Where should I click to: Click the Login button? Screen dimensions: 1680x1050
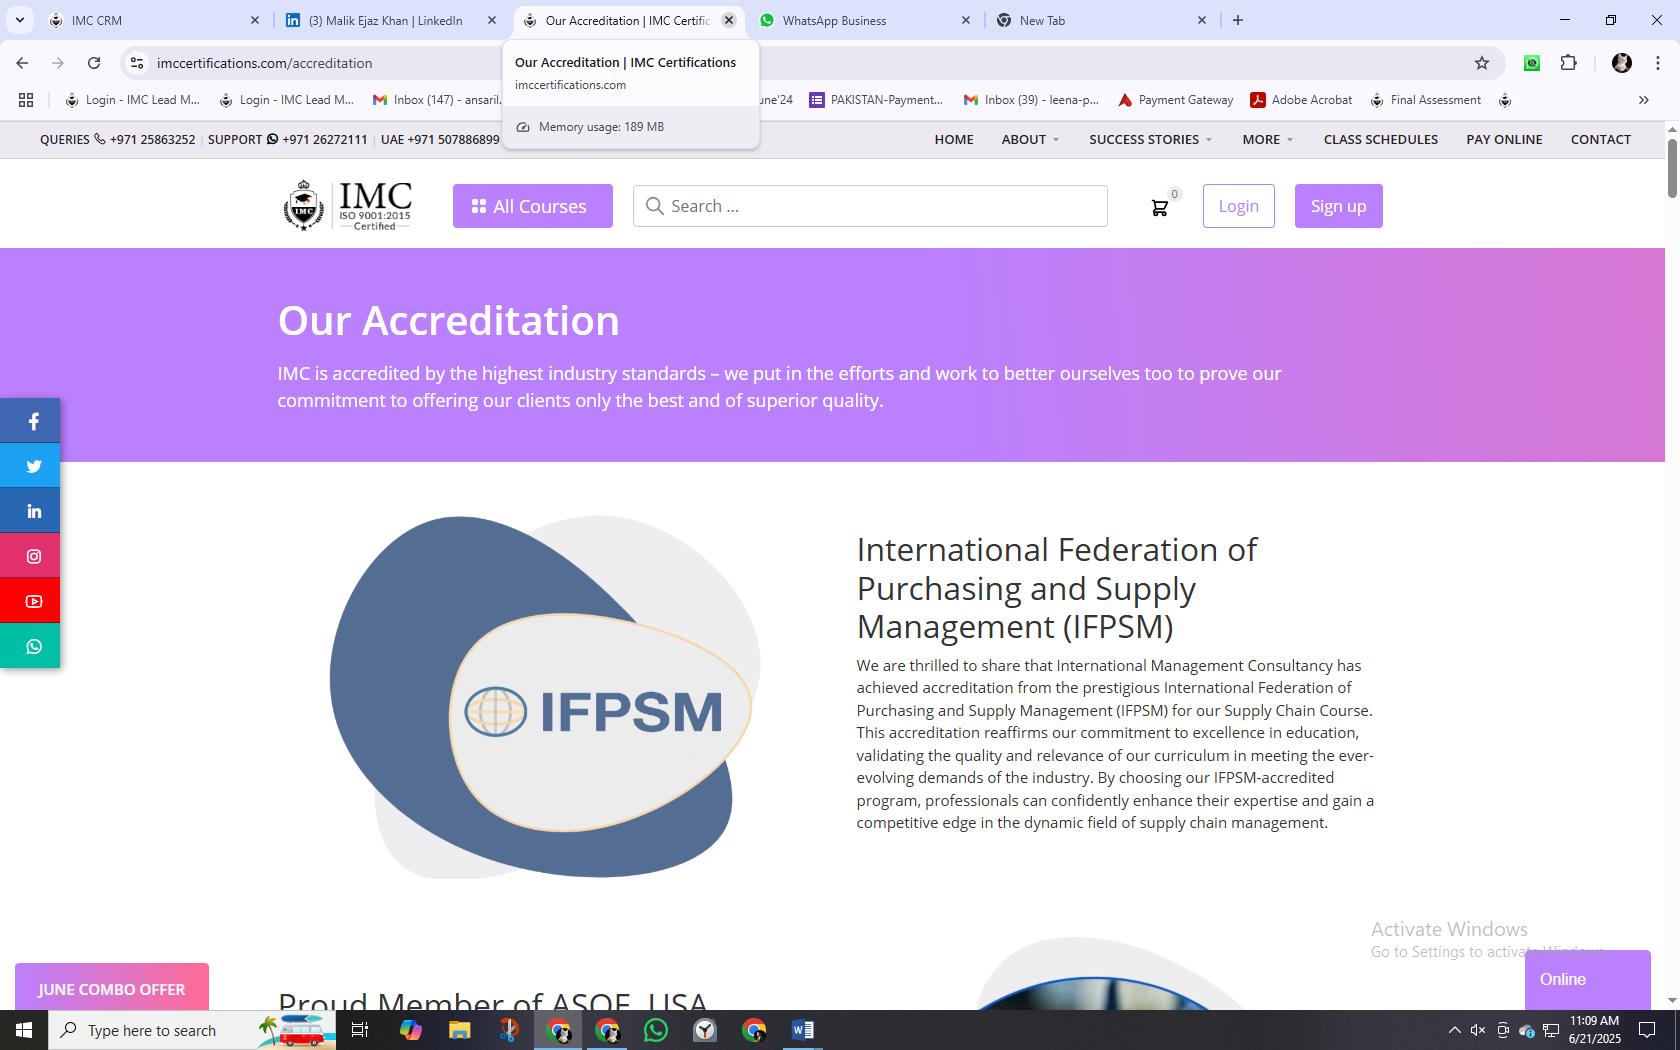(x=1238, y=206)
